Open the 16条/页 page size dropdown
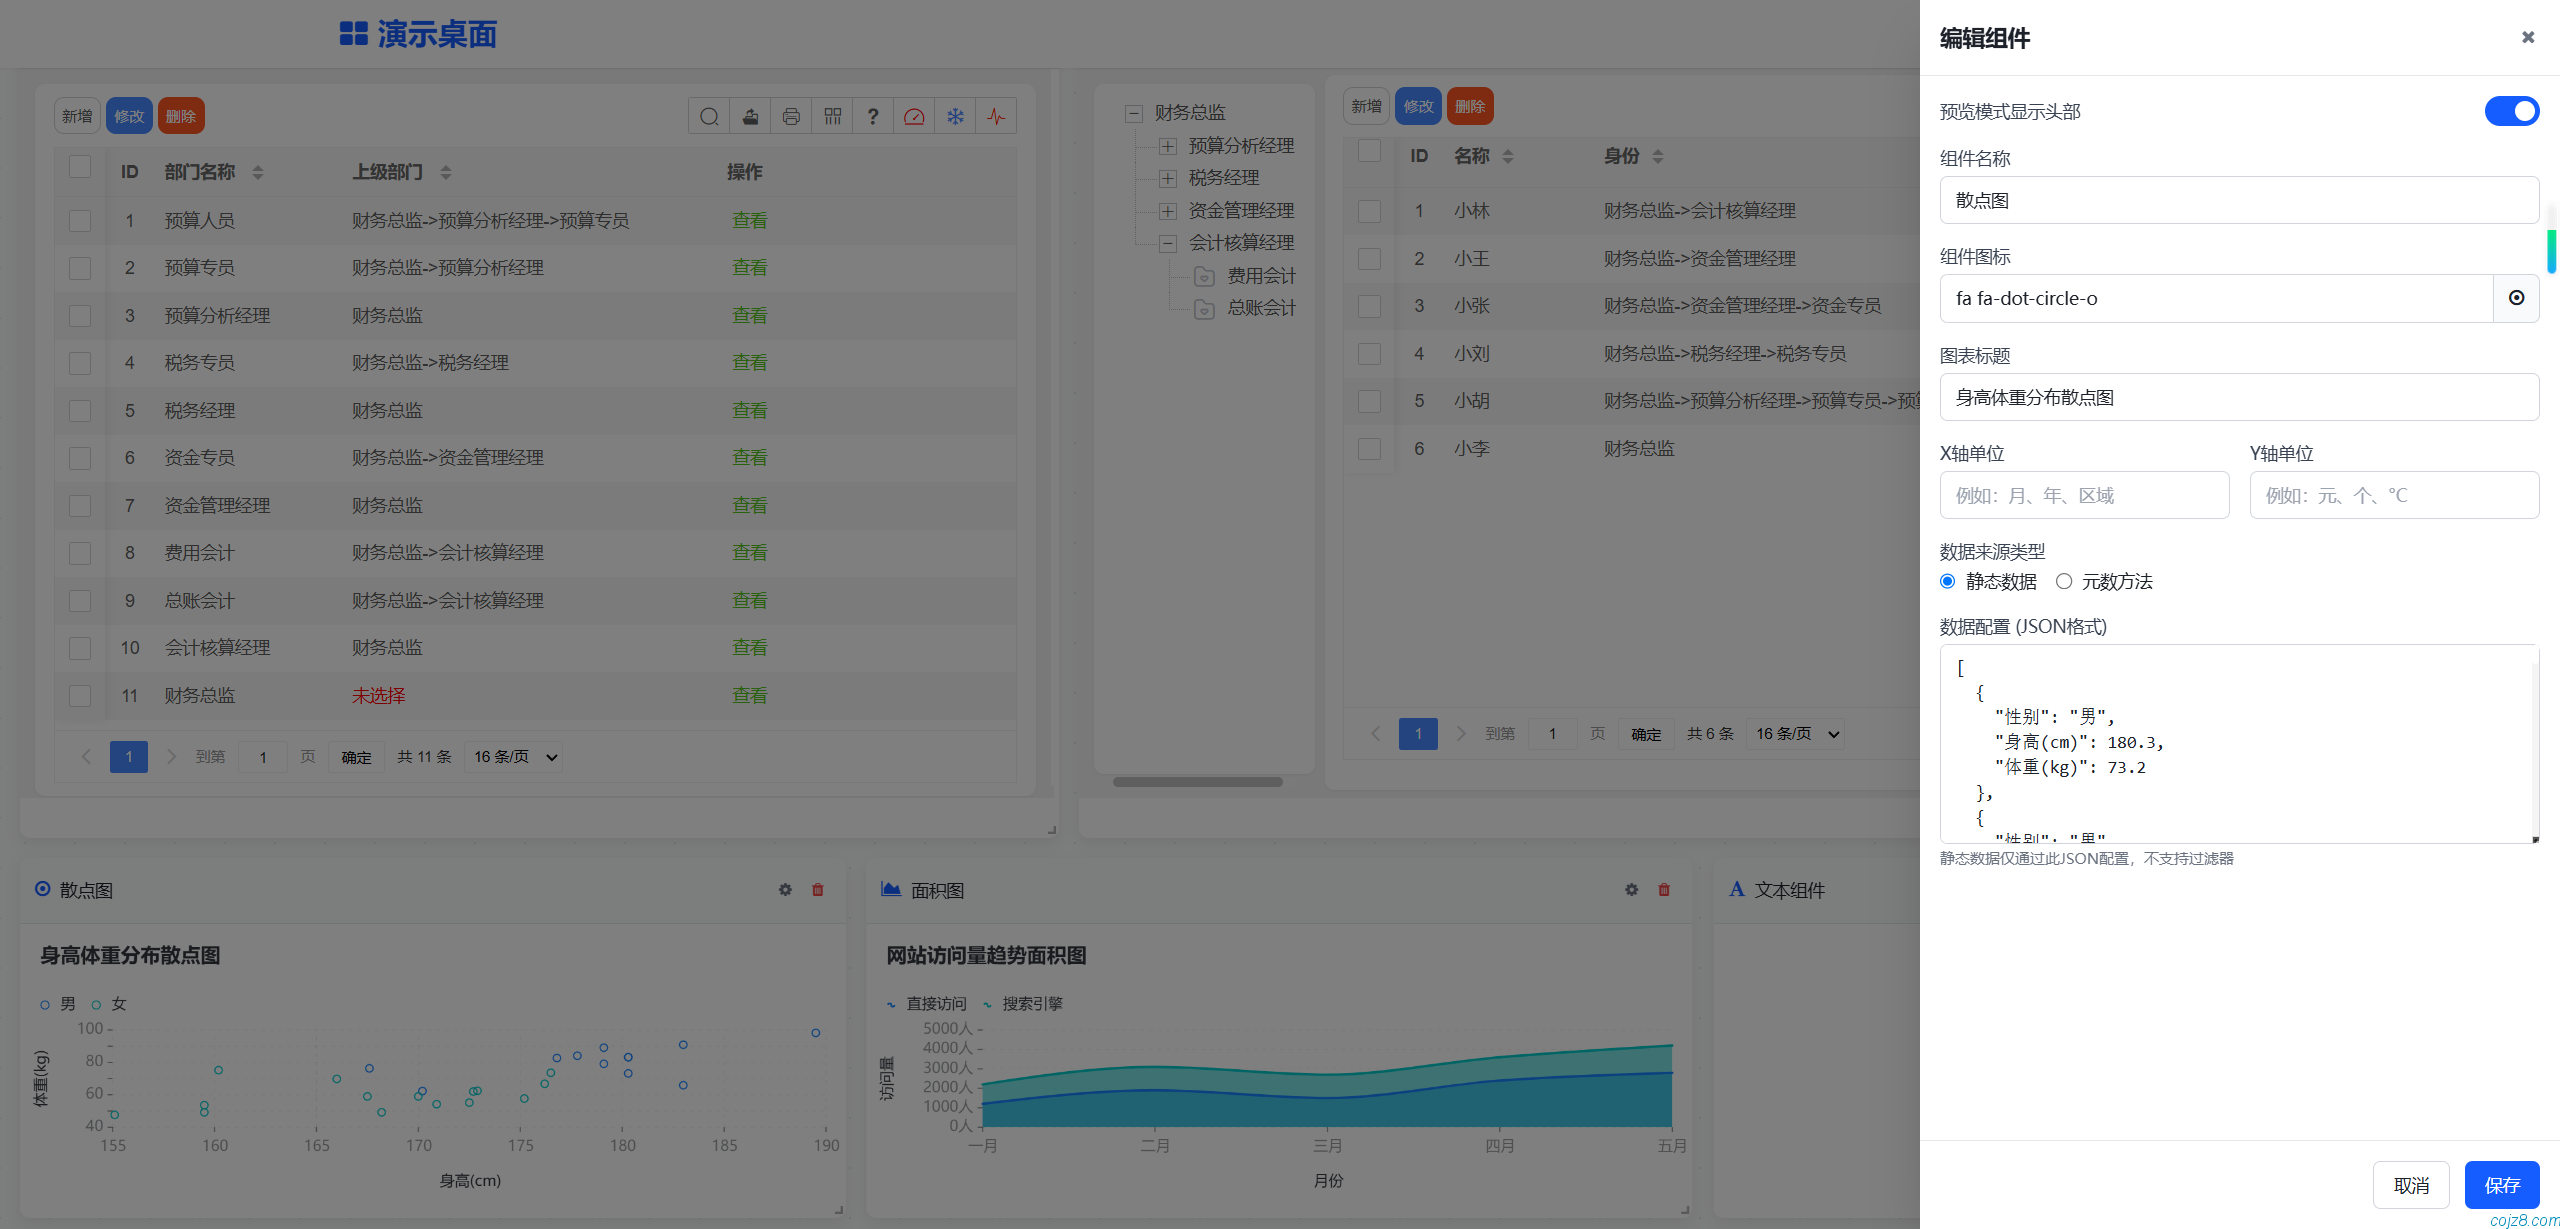The image size is (2560, 1229). click(x=512, y=756)
